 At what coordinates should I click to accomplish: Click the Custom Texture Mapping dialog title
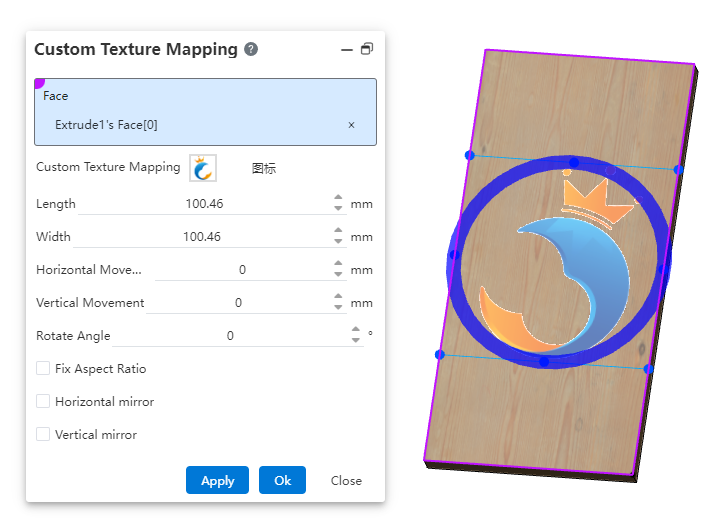point(136,49)
